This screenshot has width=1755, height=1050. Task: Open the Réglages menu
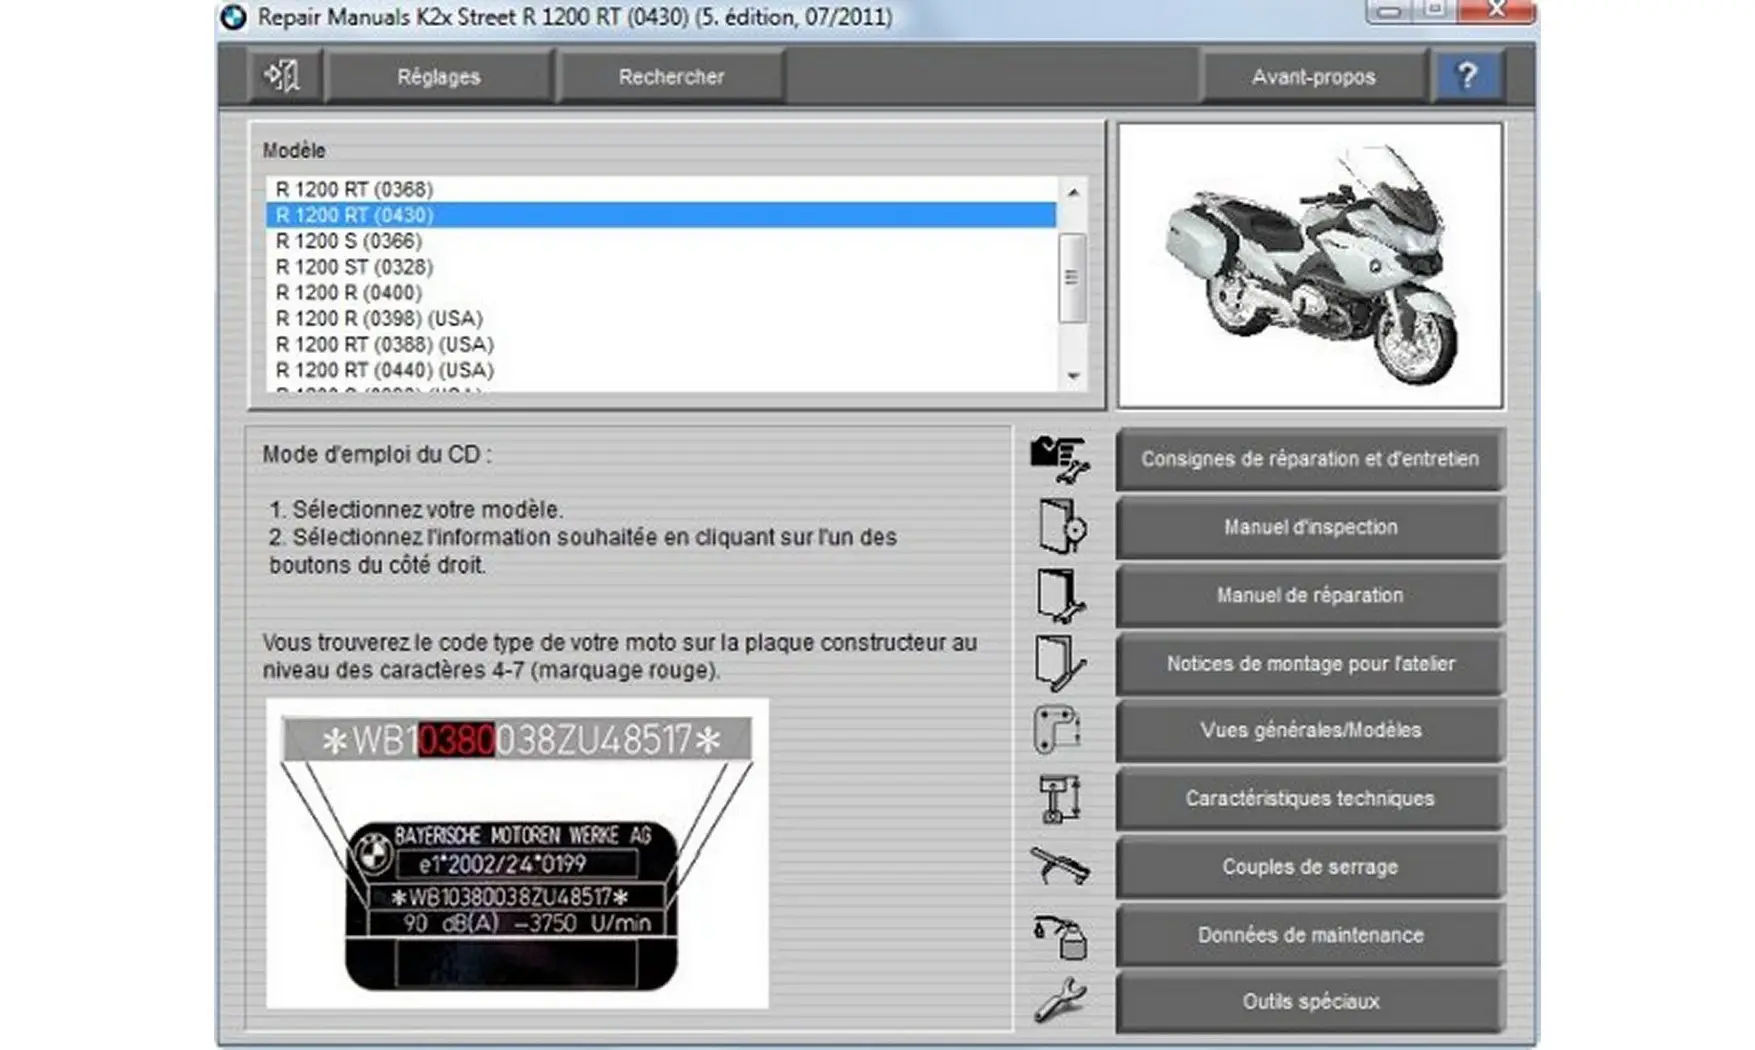point(439,77)
